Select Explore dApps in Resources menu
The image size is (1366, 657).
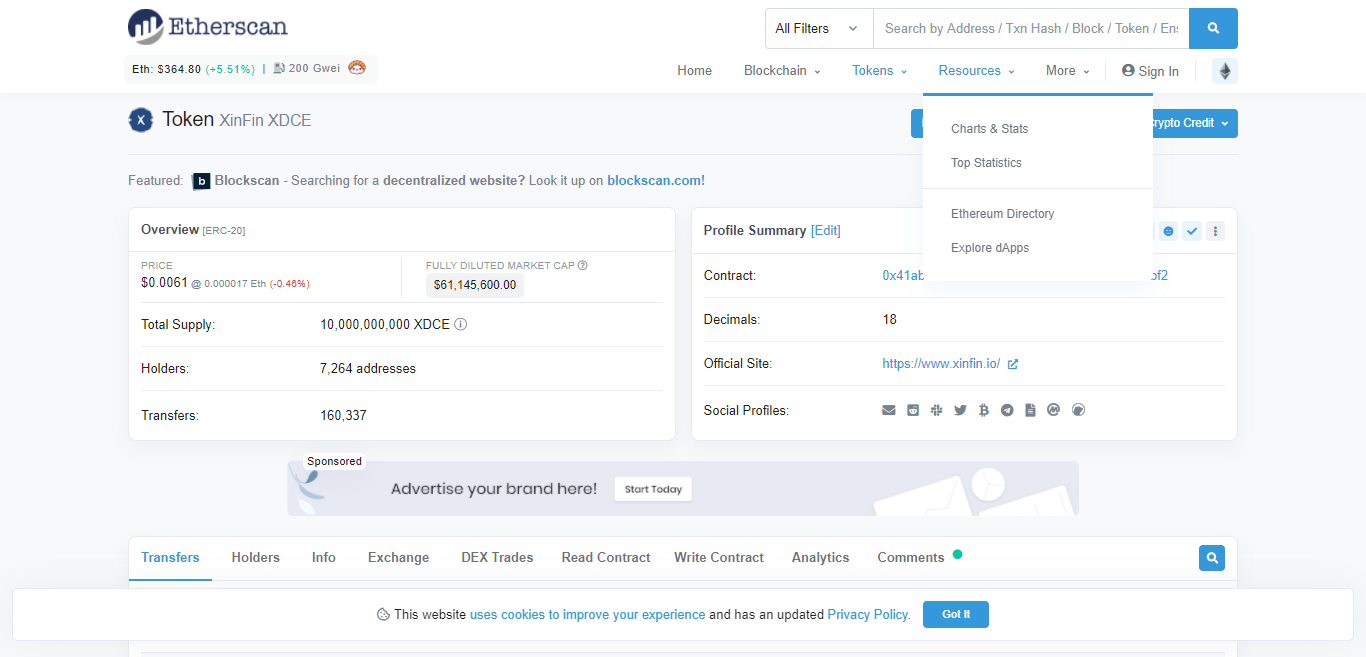tap(990, 248)
